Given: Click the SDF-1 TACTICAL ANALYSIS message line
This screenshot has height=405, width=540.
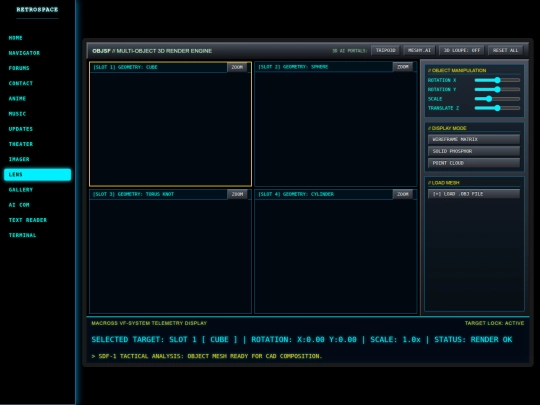Looking at the screenshot, I should click(x=207, y=356).
